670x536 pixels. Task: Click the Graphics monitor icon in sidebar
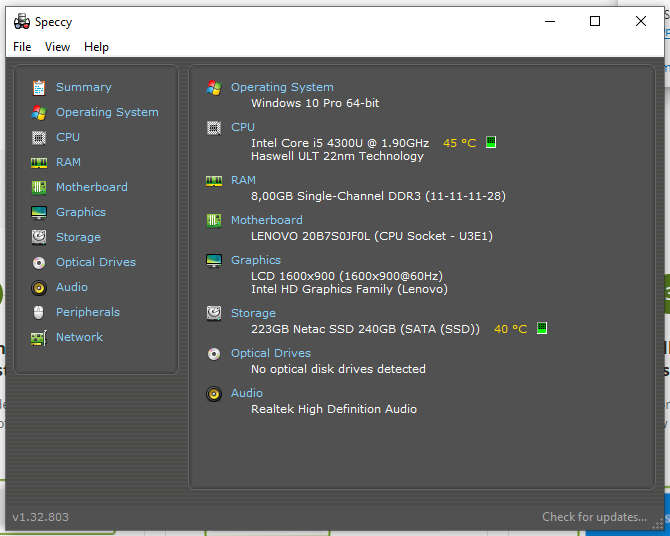point(39,212)
